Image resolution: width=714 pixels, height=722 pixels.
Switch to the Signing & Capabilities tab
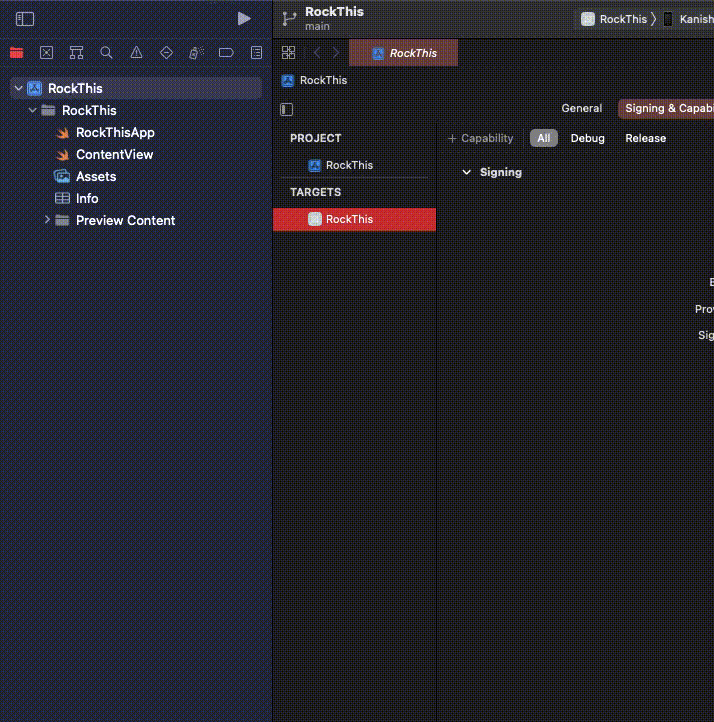[666, 109]
